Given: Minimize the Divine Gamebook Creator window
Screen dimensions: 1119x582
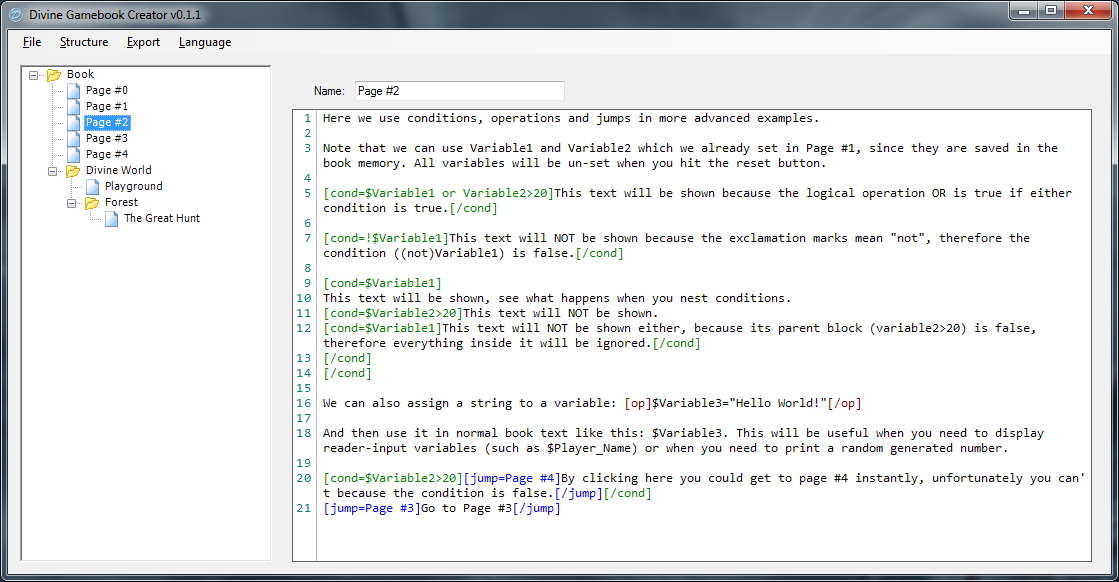Looking at the screenshot, I should tap(1024, 11).
